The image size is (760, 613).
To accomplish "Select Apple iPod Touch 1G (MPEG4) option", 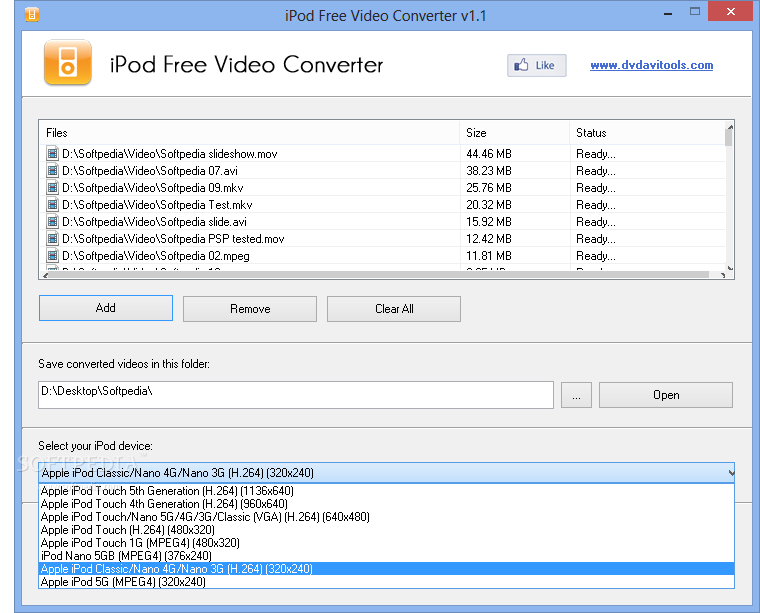I will pos(386,543).
